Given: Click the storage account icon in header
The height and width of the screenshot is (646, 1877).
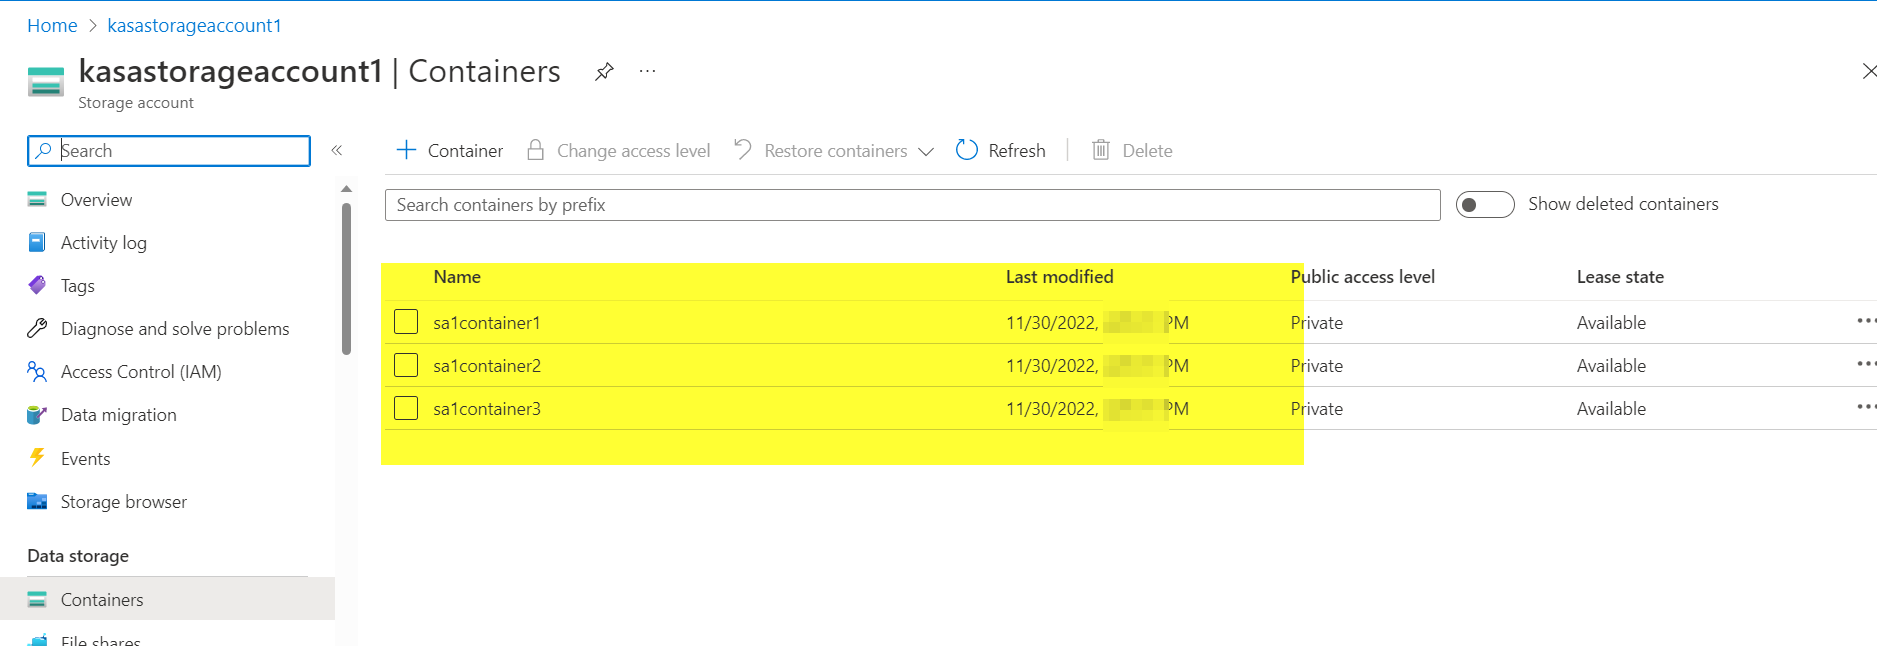Looking at the screenshot, I should [45, 81].
